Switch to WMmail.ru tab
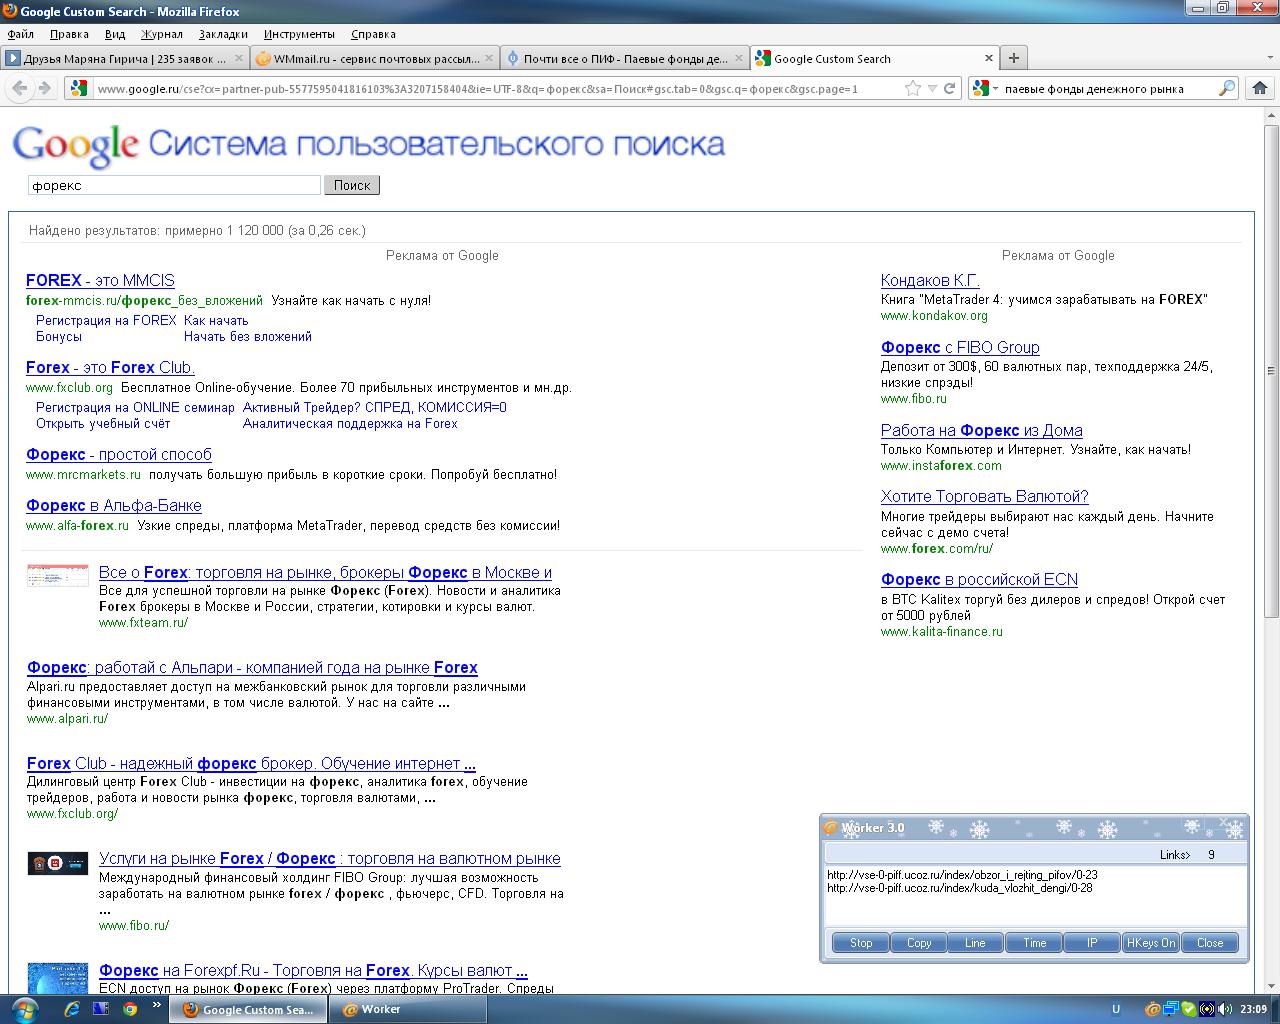The width and height of the screenshot is (1280, 1024). (x=373, y=58)
